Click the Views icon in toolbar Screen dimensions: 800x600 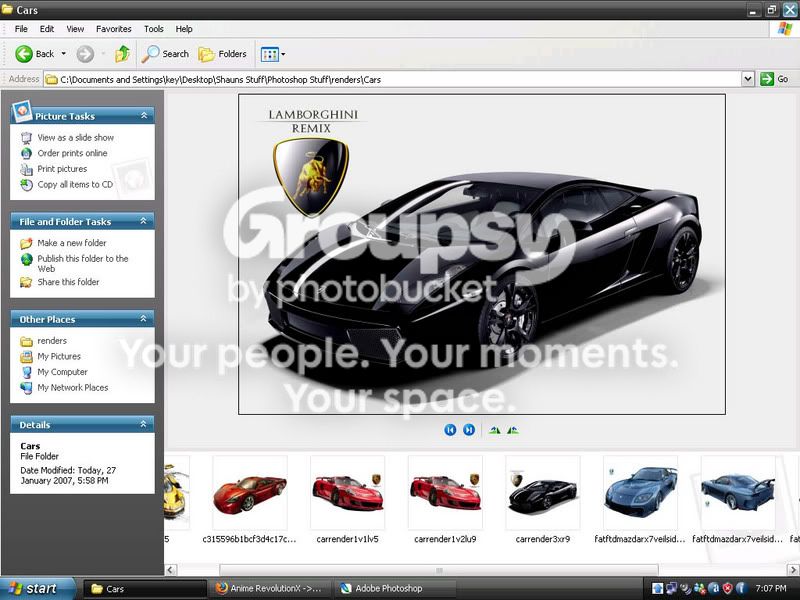pos(269,54)
